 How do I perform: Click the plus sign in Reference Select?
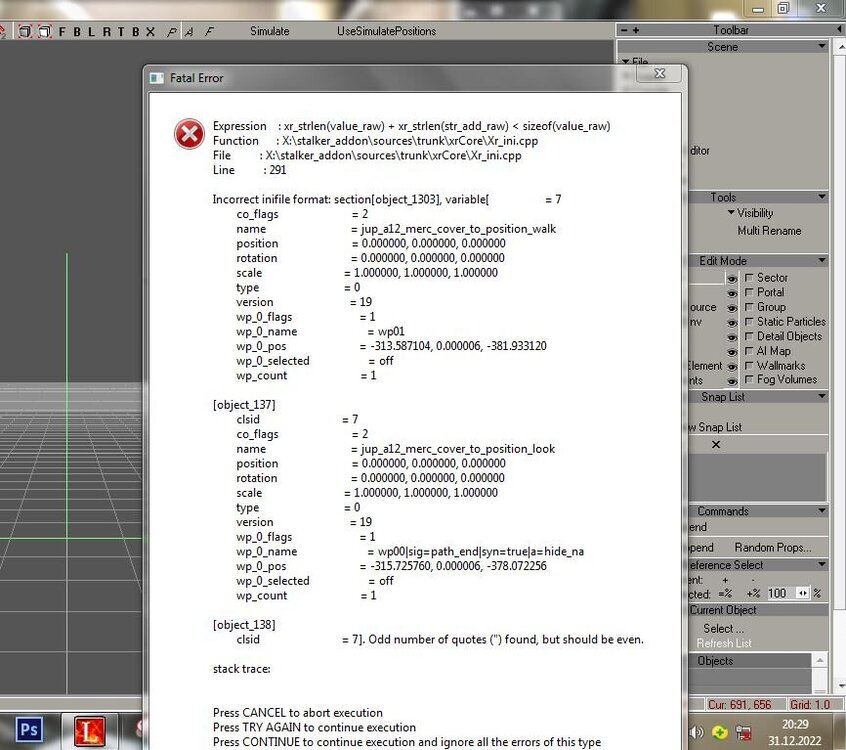coord(725,580)
